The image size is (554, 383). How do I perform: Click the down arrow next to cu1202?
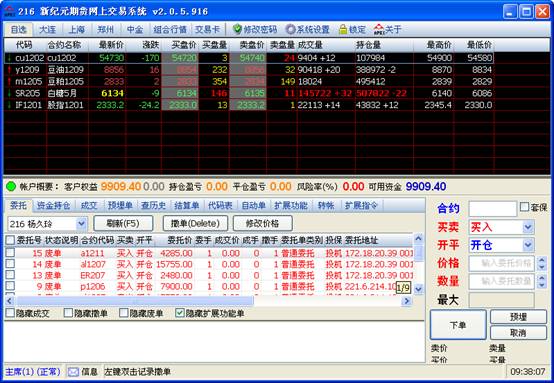point(10,58)
